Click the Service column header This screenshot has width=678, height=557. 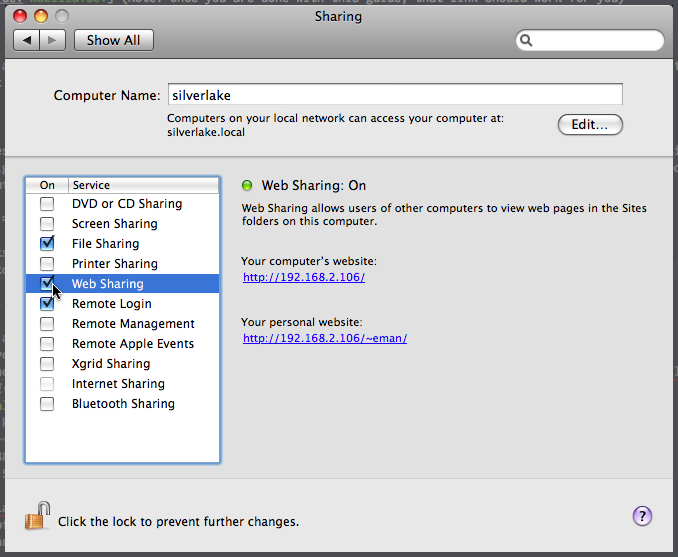pyautogui.click(x=144, y=185)
